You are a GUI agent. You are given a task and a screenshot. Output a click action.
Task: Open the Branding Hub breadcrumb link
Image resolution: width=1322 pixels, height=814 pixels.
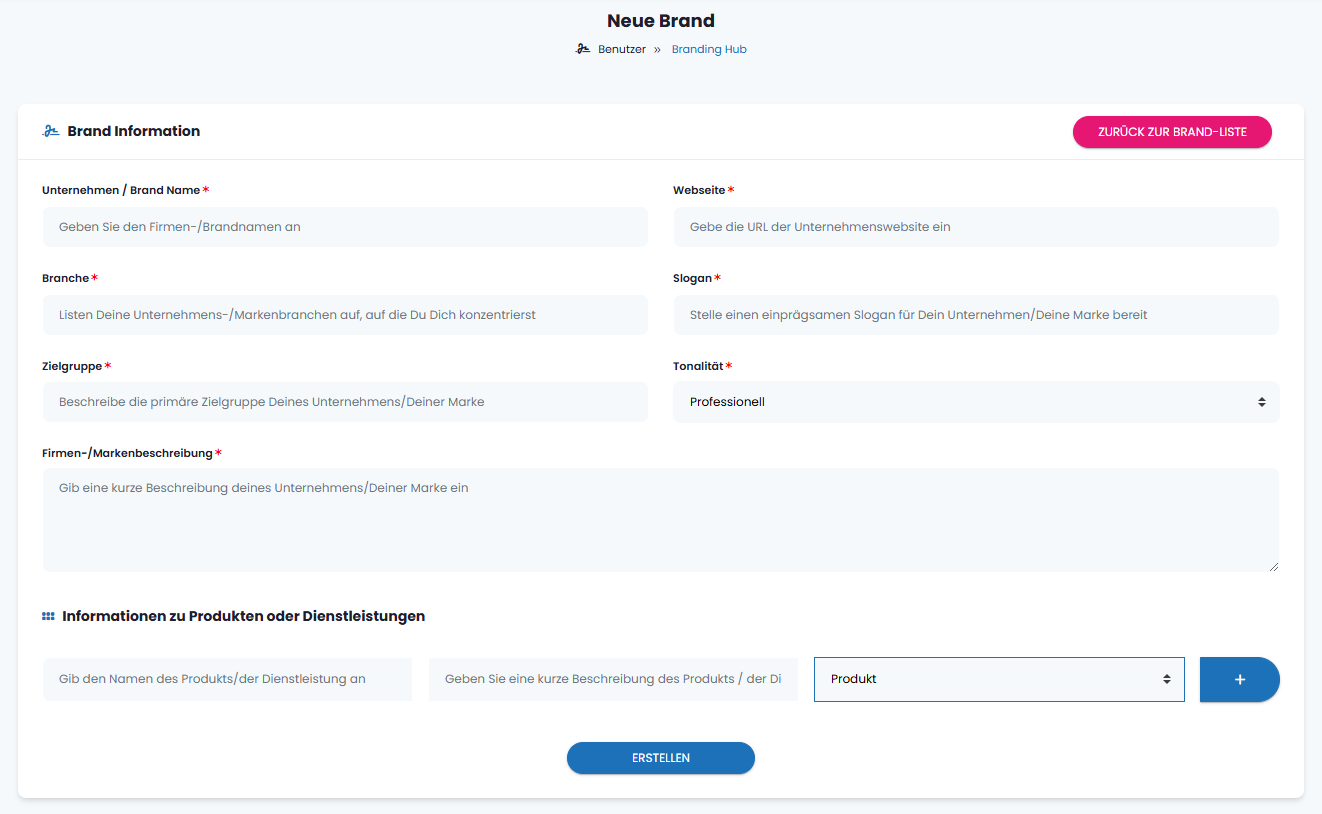pyautogui.click(x=709, y=49)
